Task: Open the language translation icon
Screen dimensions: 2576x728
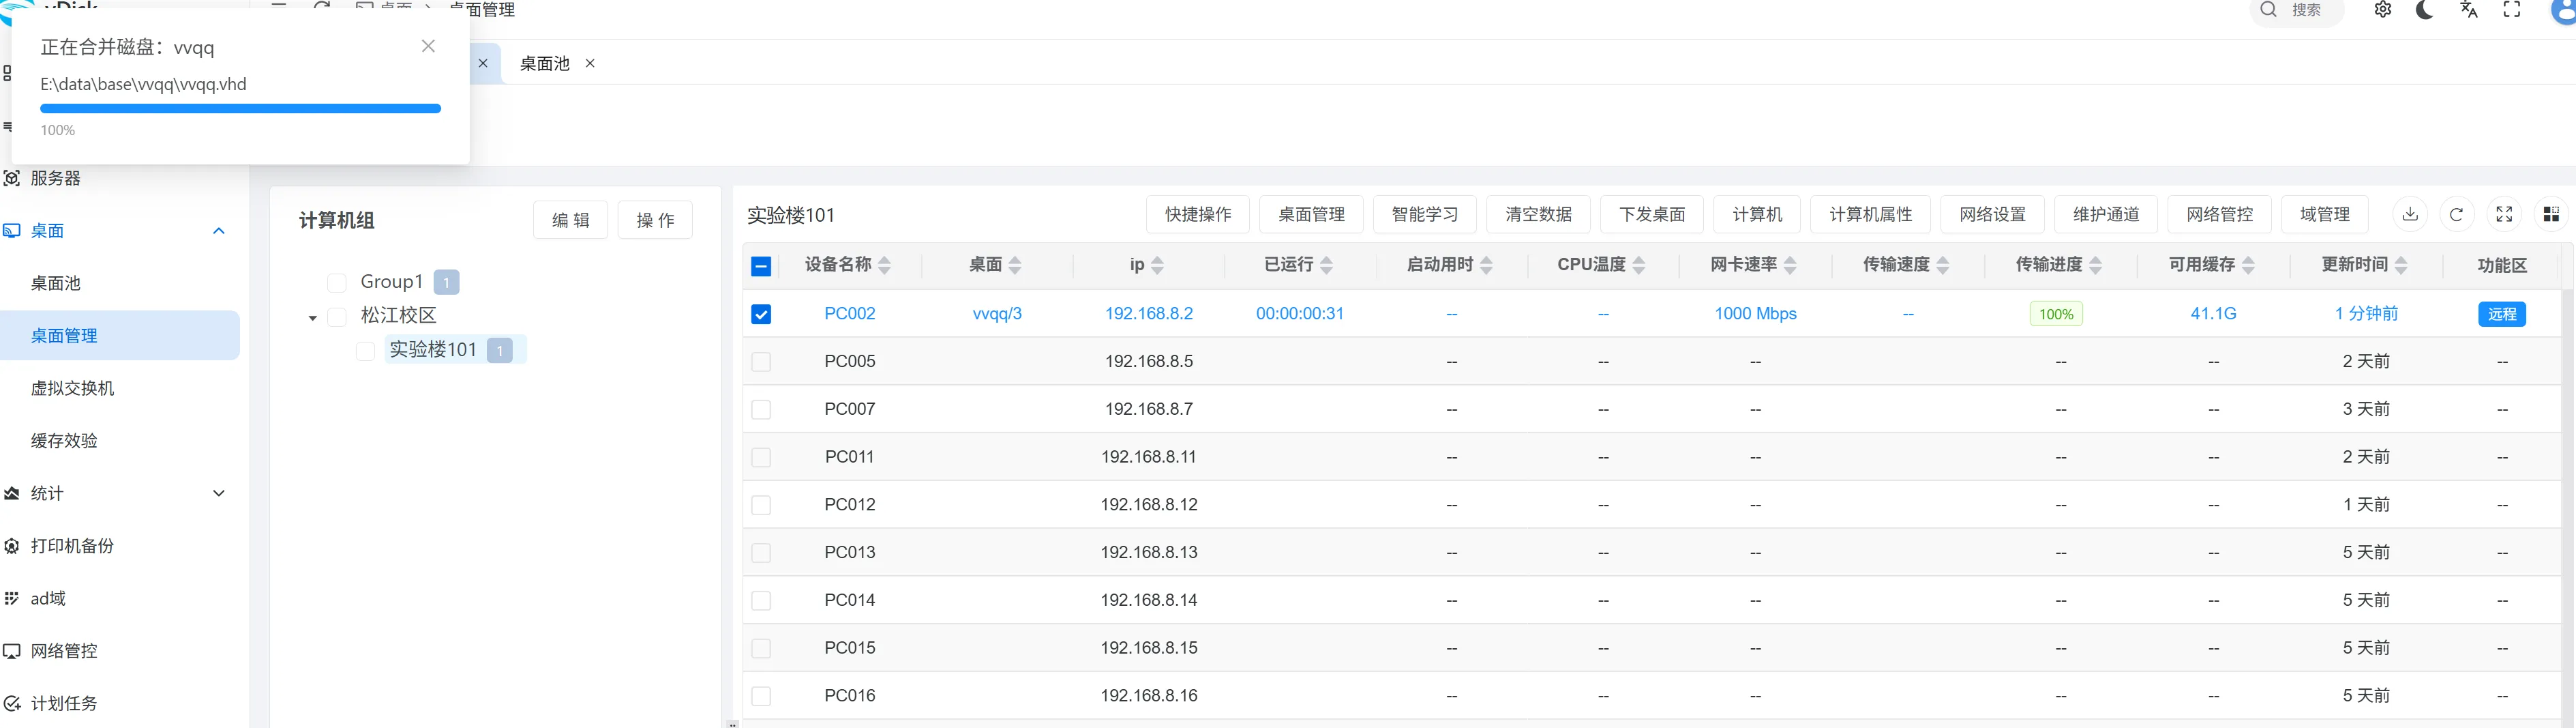Action: pyautogui.click(x=2469, y=10)
